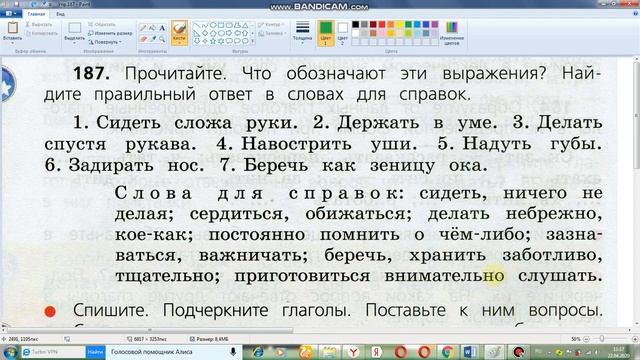Pick the red color swatch
The height and width of the screenshot is (360, 640).
point(382,25)
